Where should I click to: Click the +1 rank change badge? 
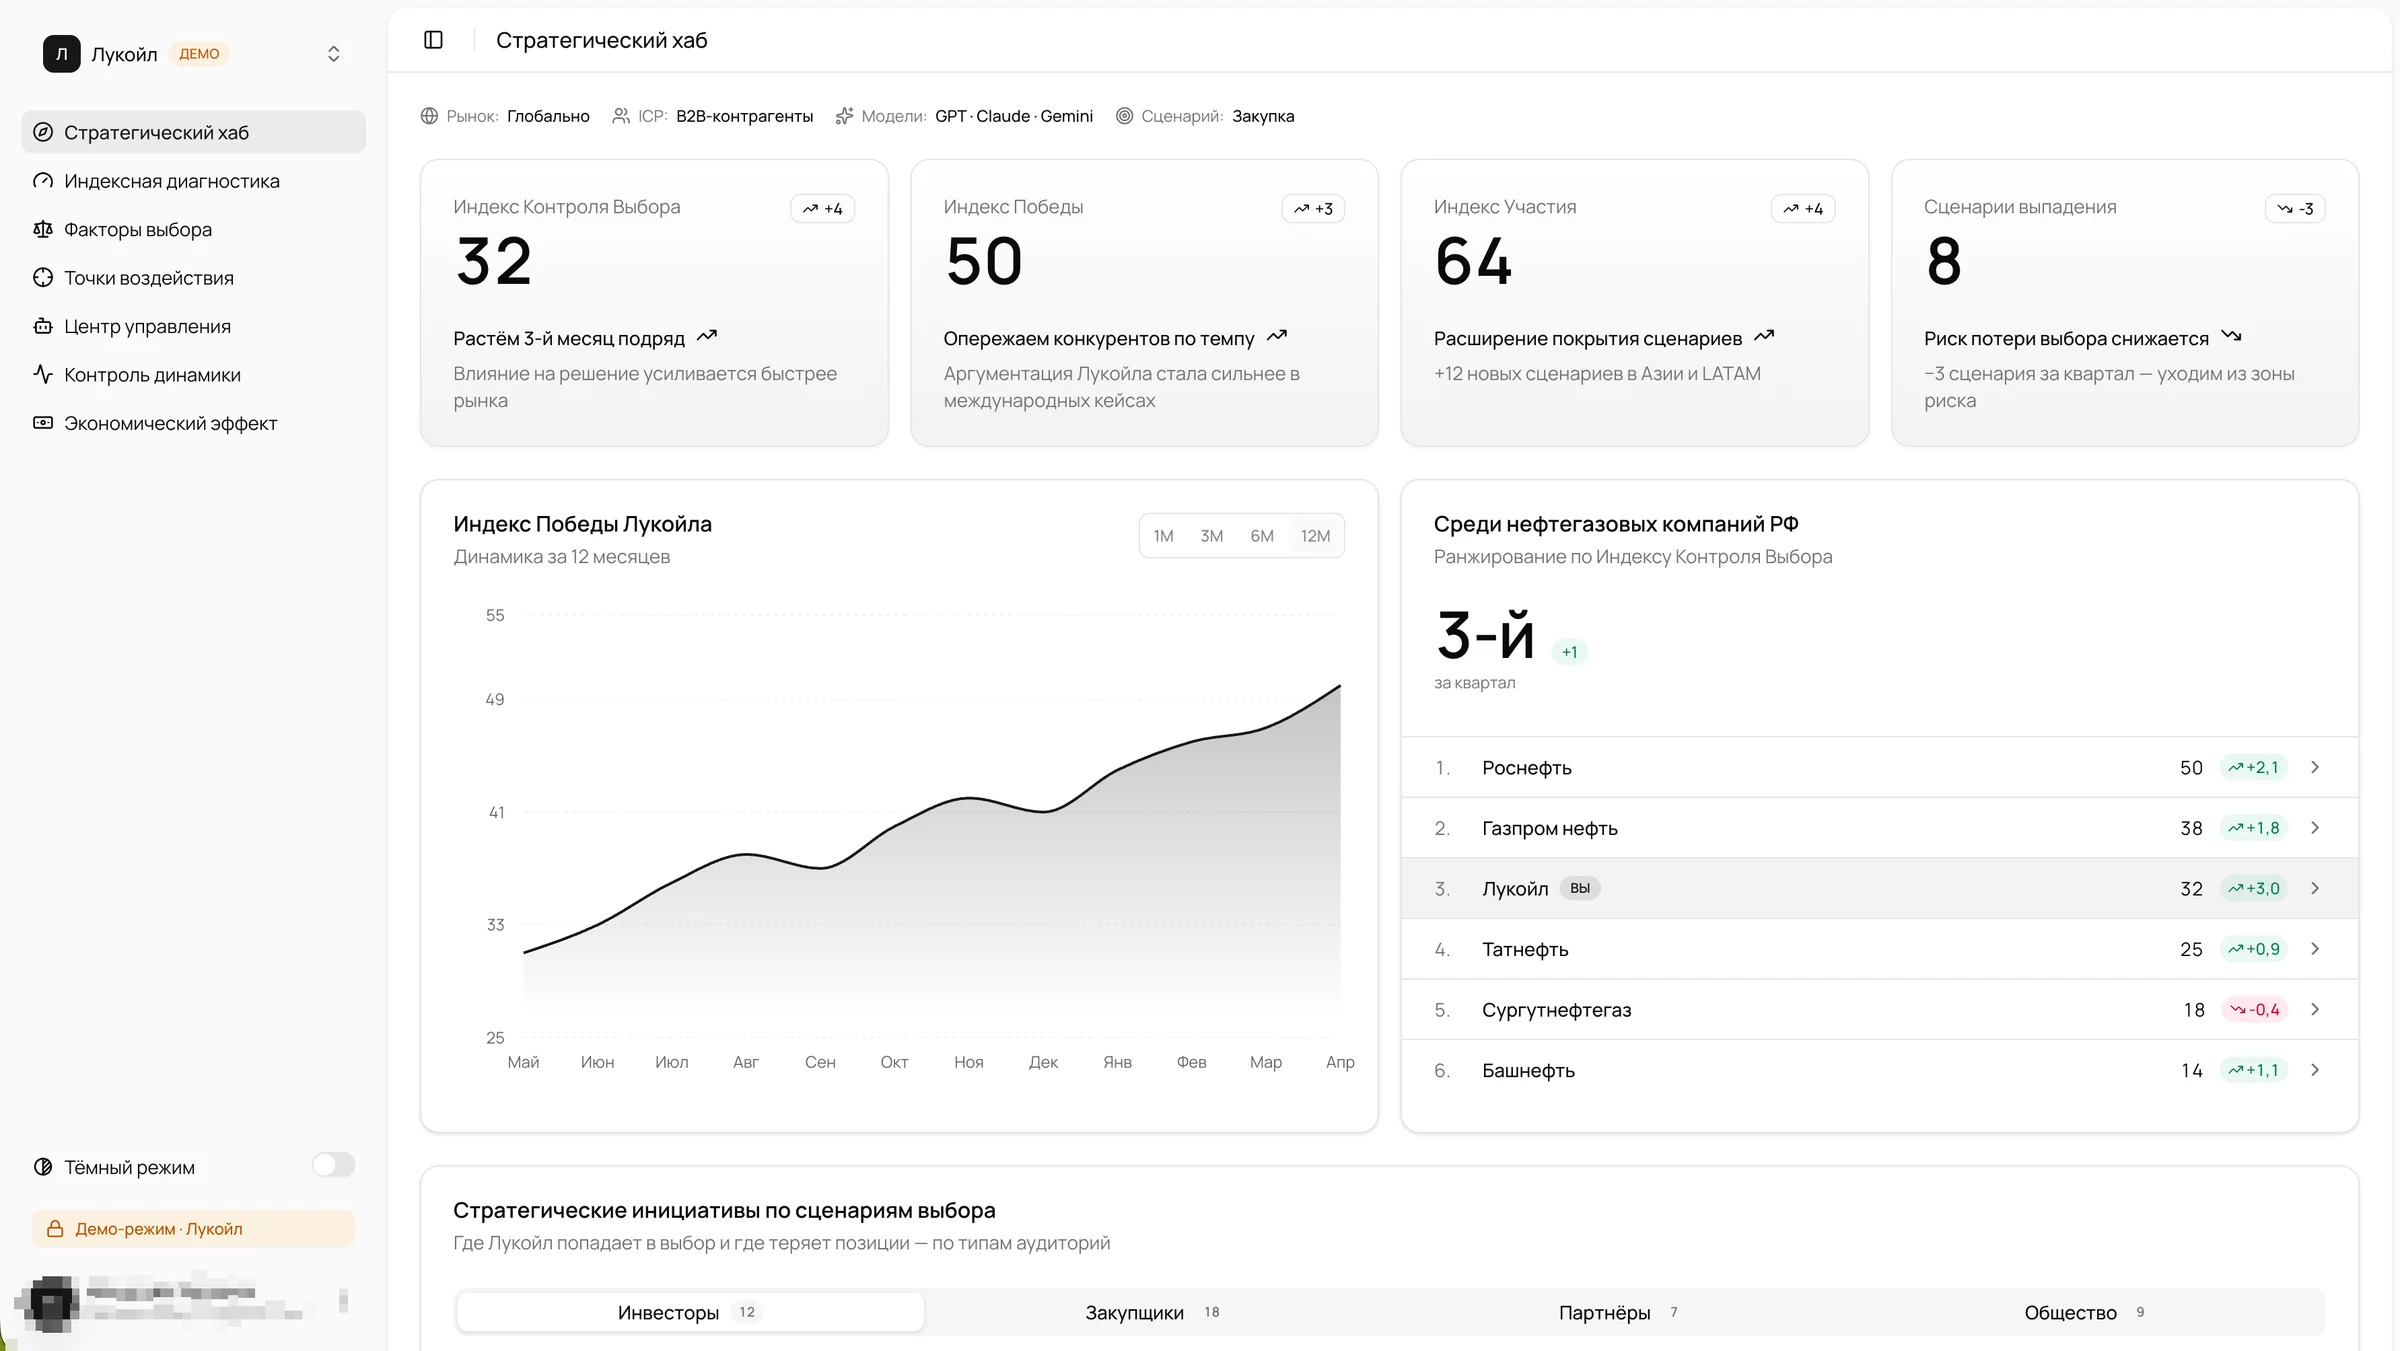(1569, 652)
